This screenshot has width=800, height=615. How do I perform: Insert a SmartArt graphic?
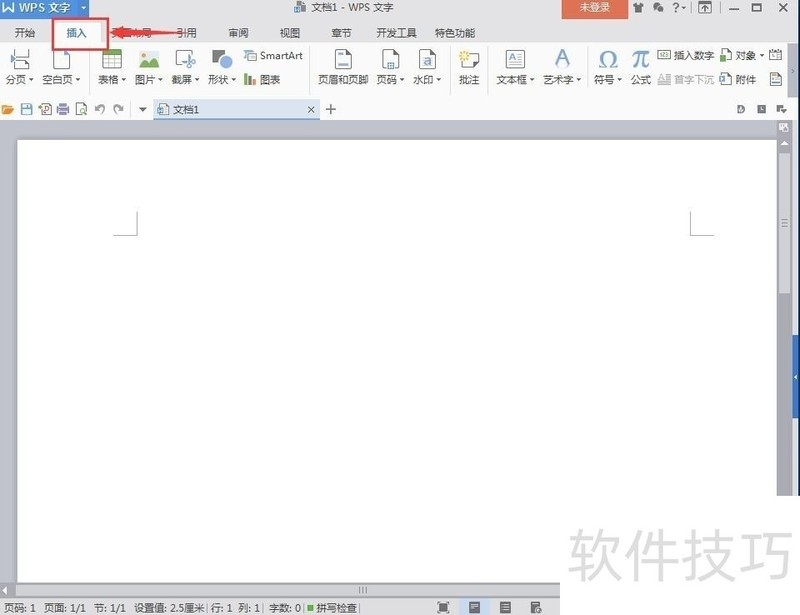273,55
